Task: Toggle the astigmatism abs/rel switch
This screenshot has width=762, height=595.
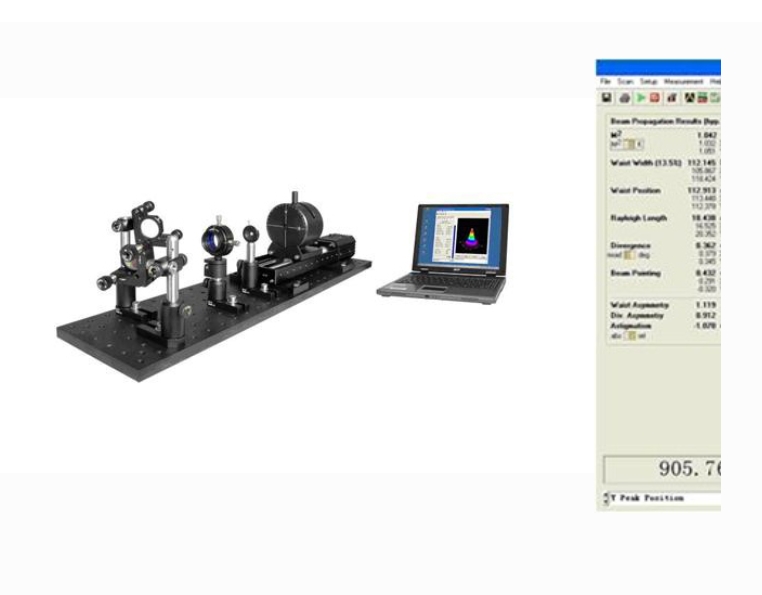Action: pyautogui.click(x=630, y=336)
